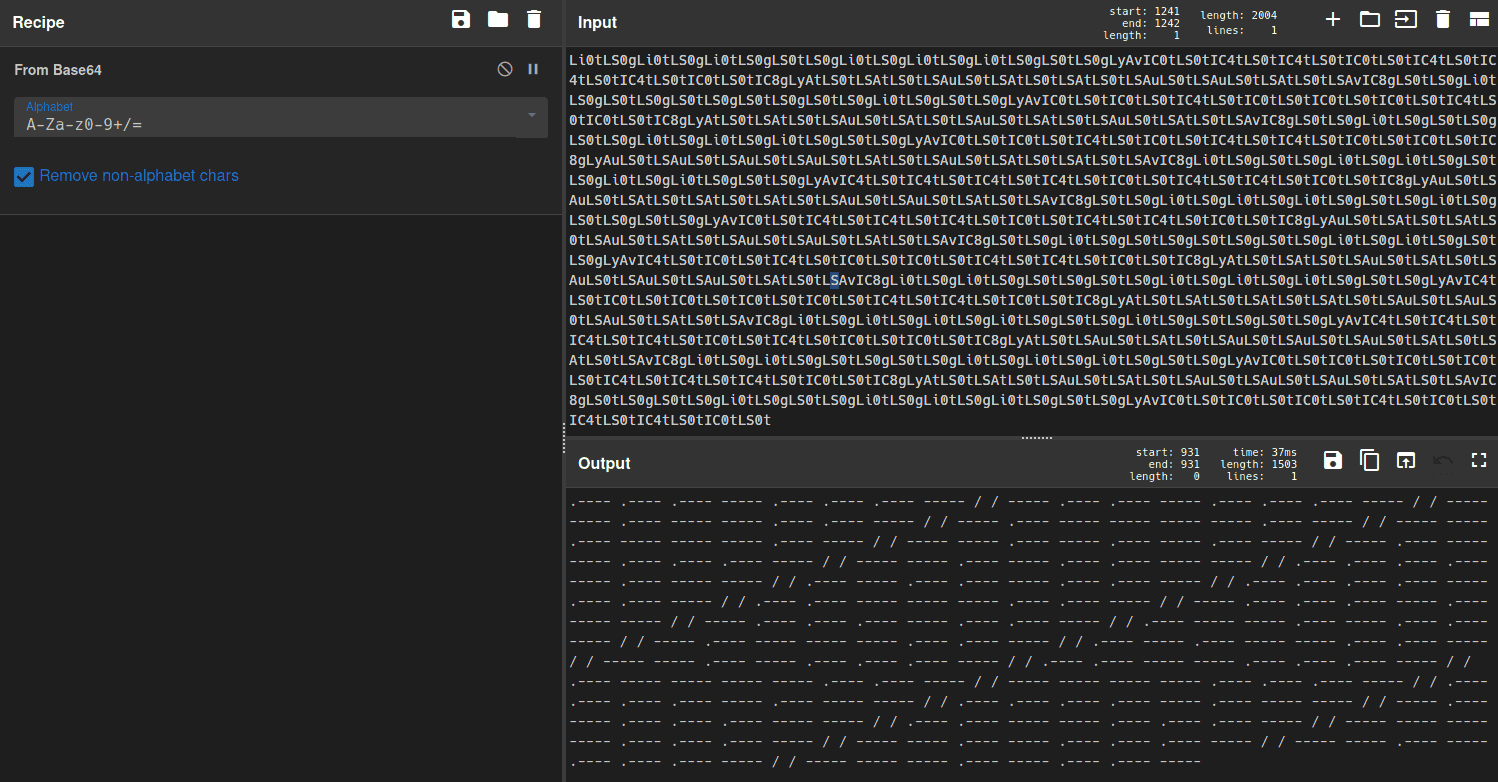
Task: Load a recipe via folder icon
Action: tap(497, 19)
